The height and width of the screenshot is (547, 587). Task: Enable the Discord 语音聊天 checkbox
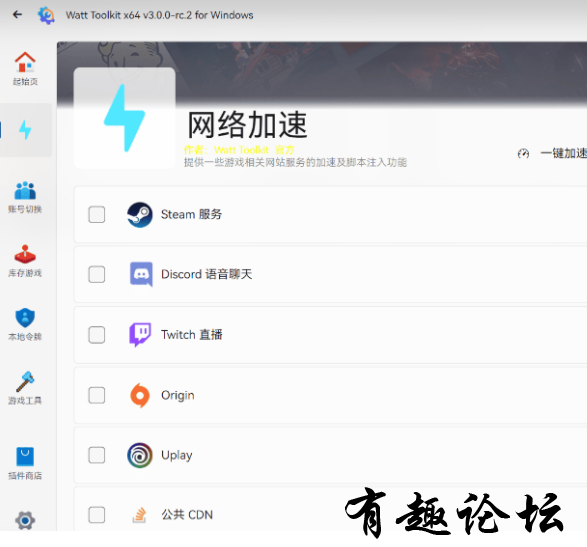point(97,274)
